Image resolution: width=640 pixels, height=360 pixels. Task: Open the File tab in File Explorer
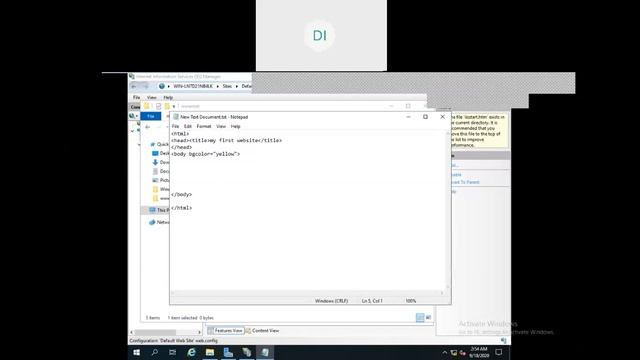[151, 116]
